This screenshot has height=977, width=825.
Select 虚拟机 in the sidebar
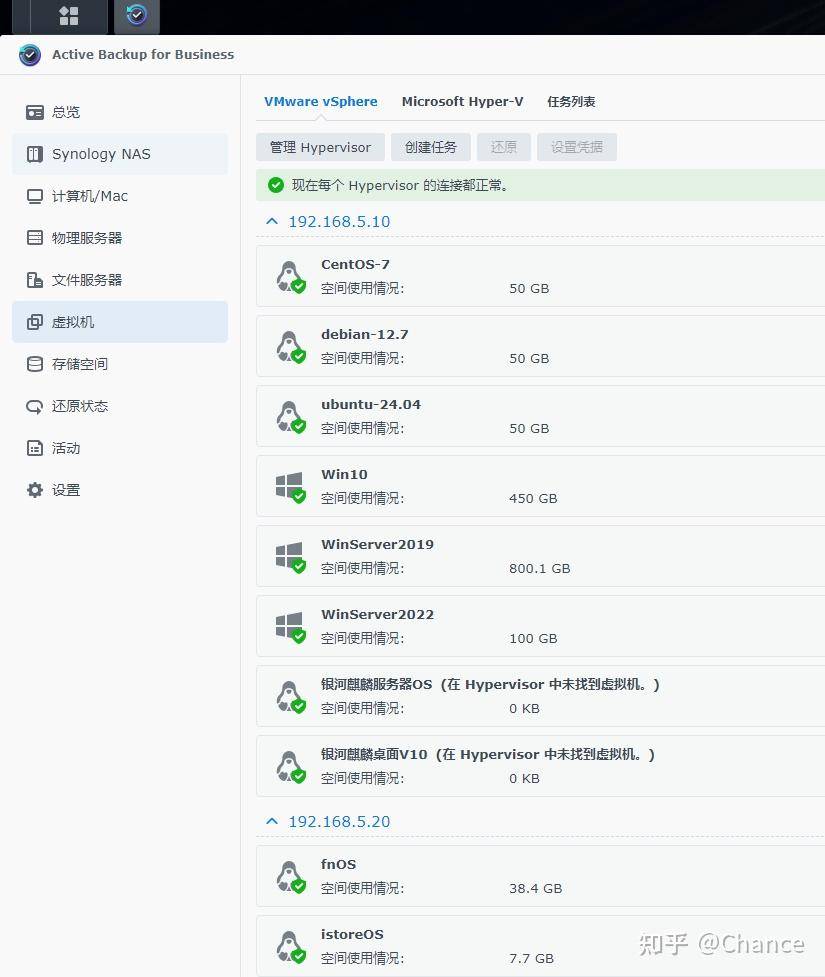pos(120,322)
